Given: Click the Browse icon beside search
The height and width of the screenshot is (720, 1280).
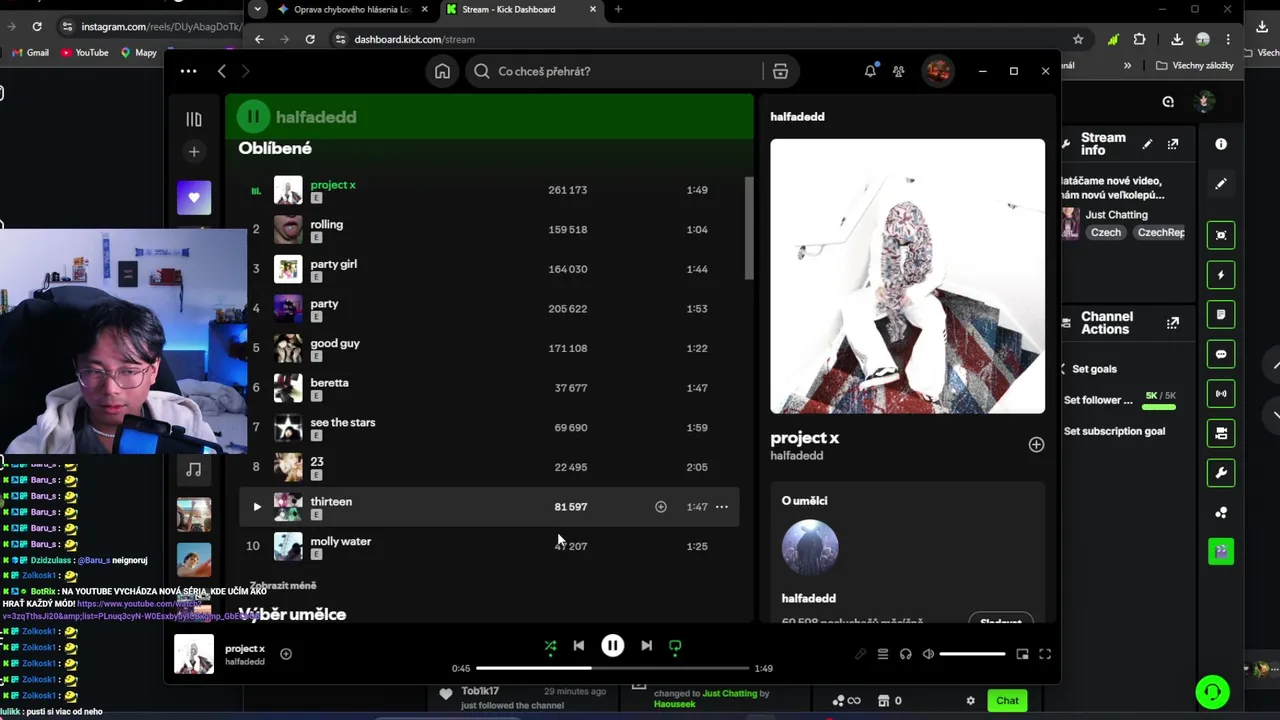Looking at the screenshot, I should 780,71.
